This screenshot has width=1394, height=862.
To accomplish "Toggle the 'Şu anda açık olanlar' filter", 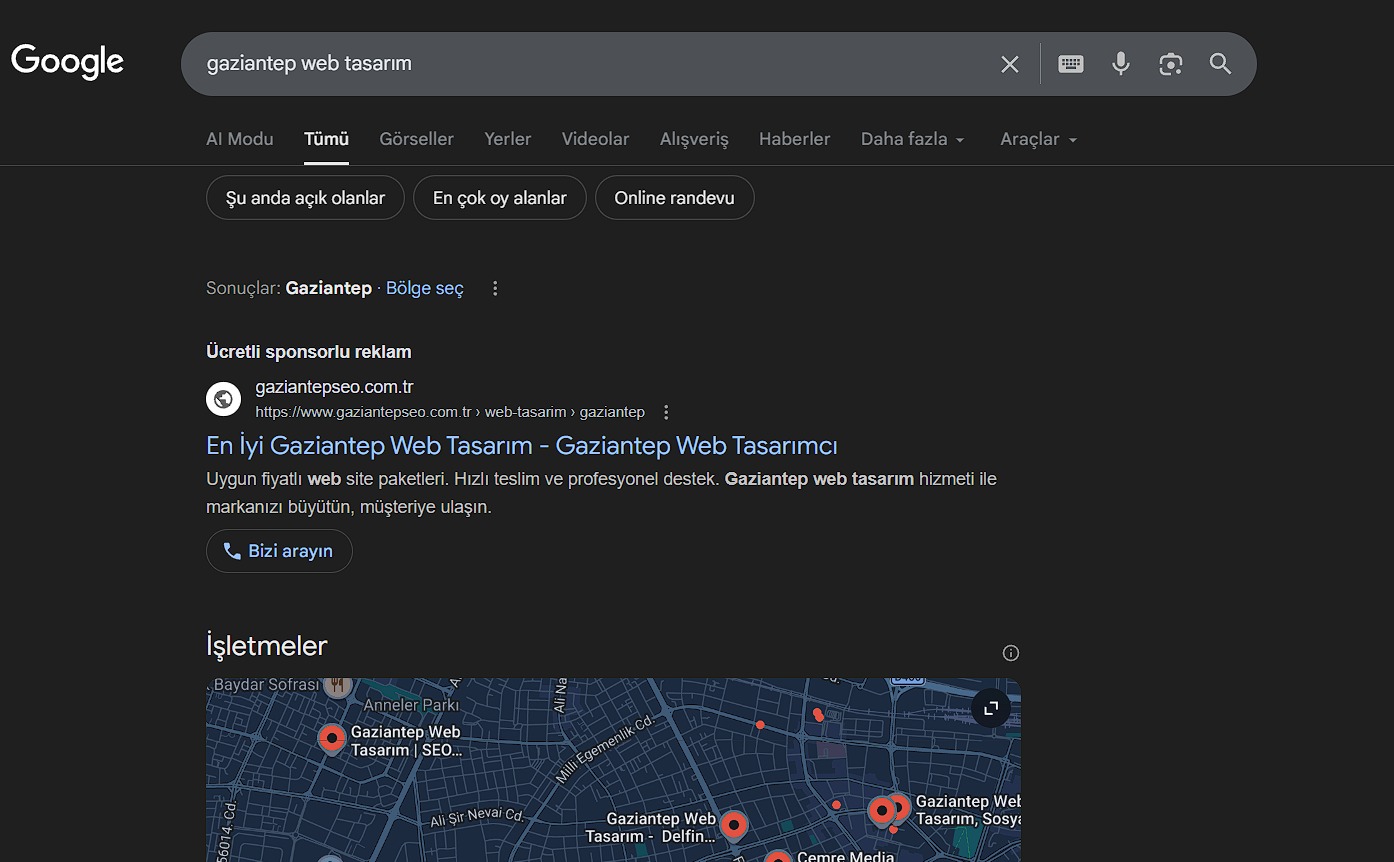I will tap(305, 198).
